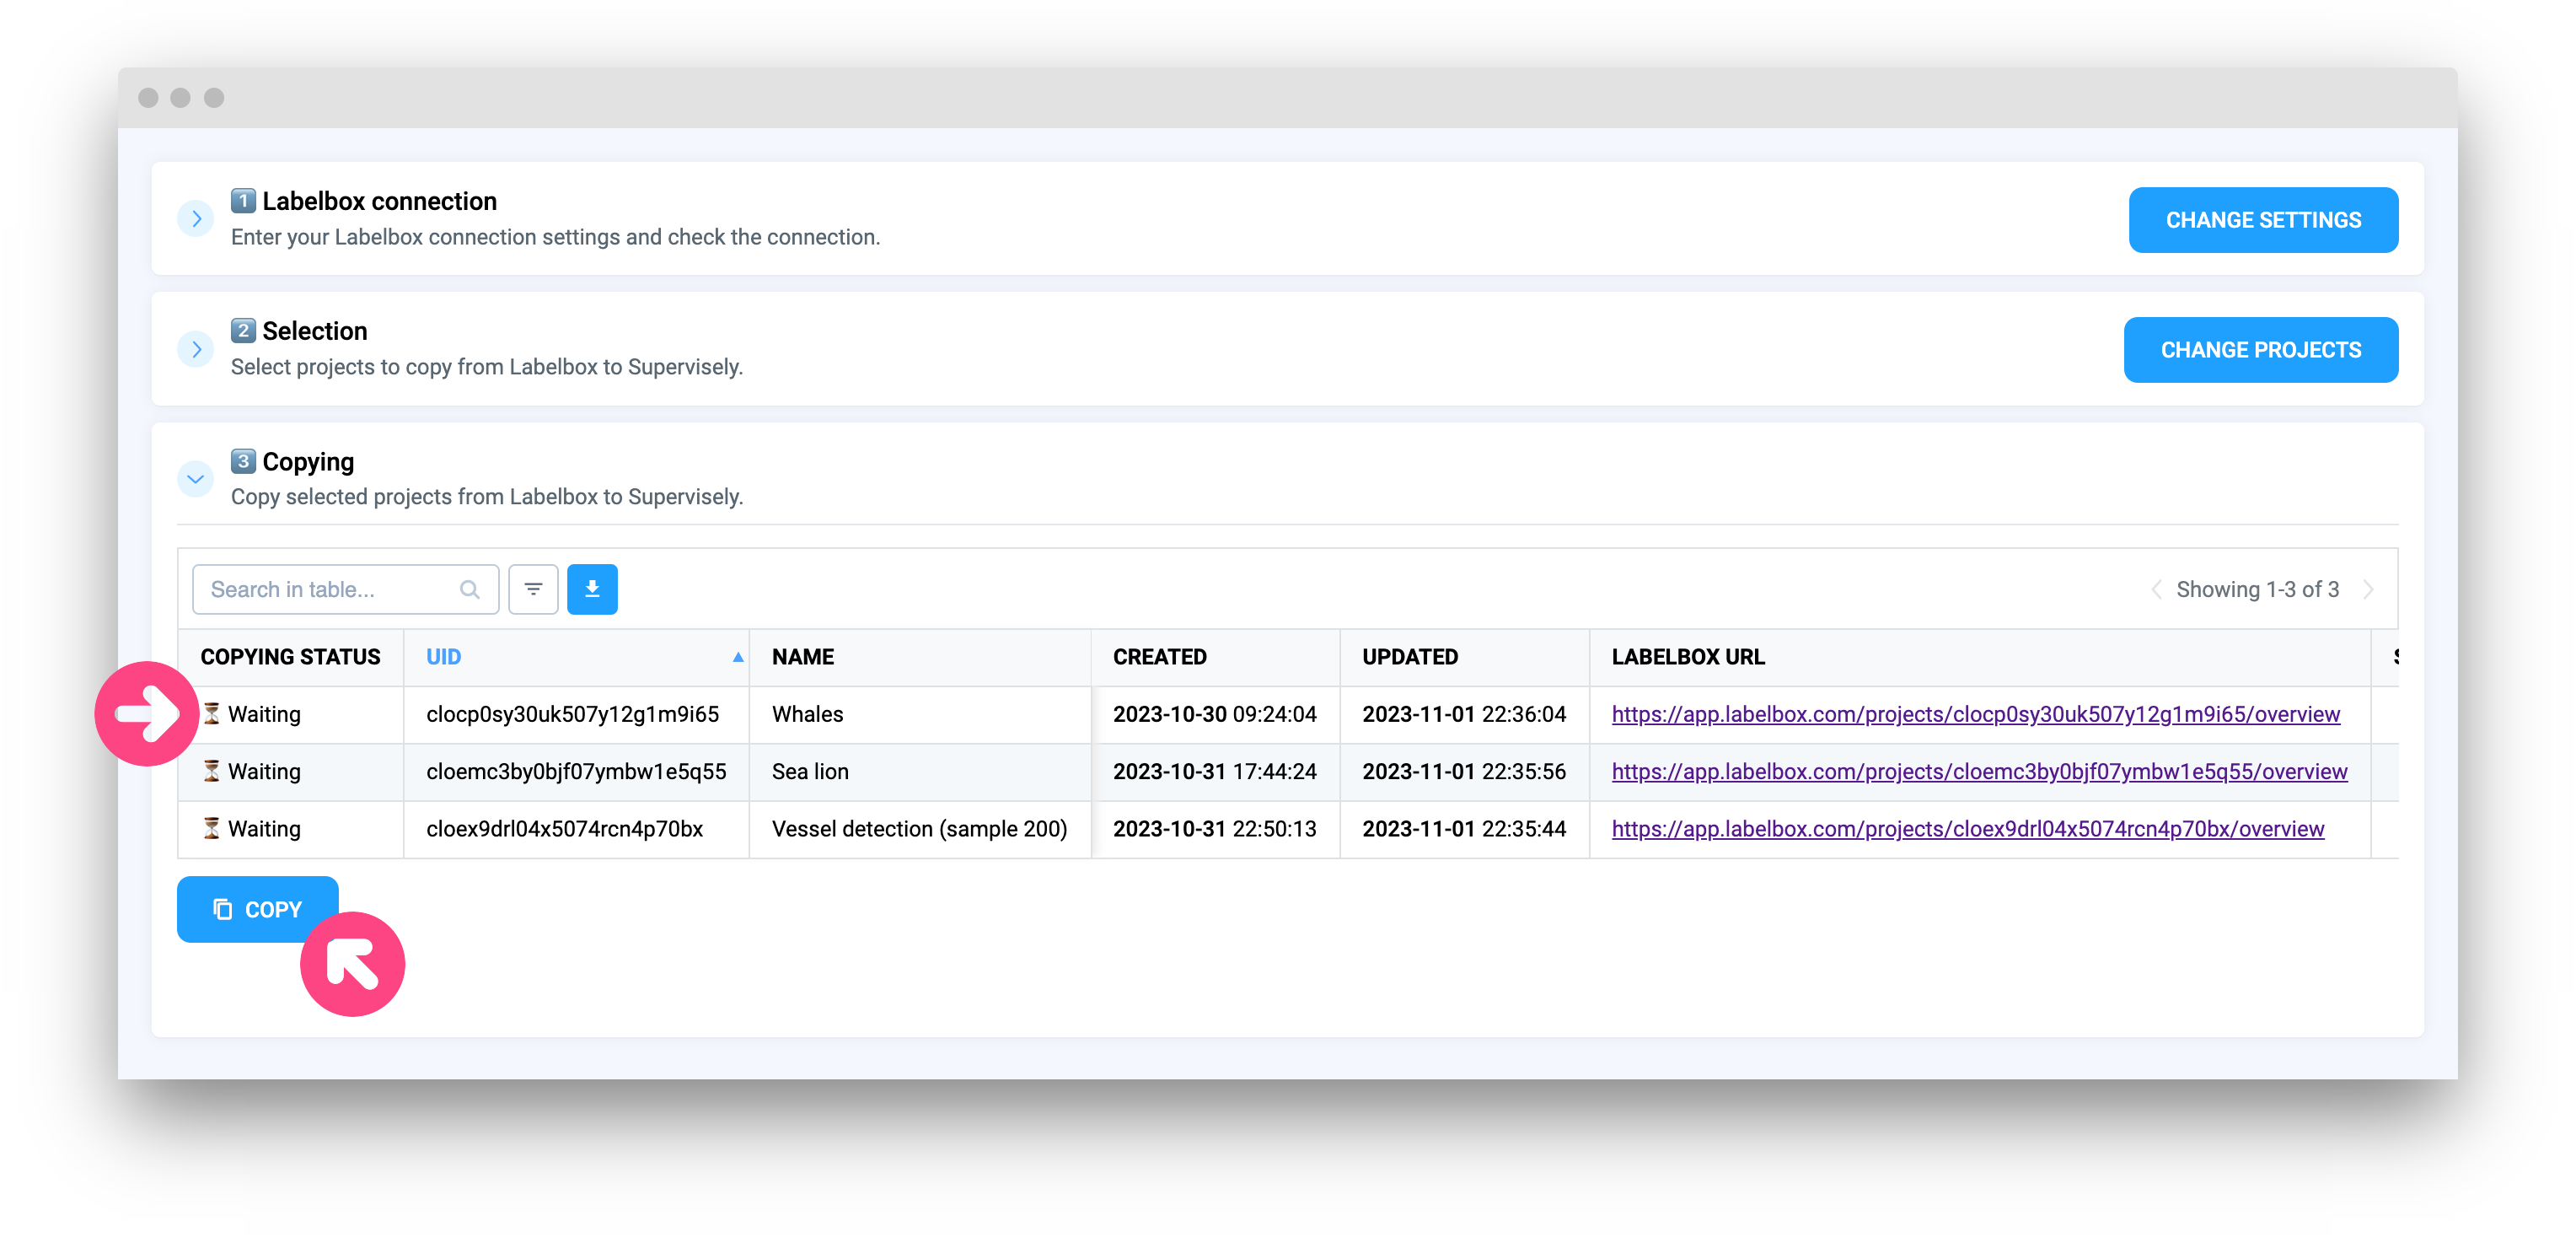Click CHANGE PROJECTS to reselect projects
This screenshot has width=2576, height=1248.
[x=2261, y=349]
